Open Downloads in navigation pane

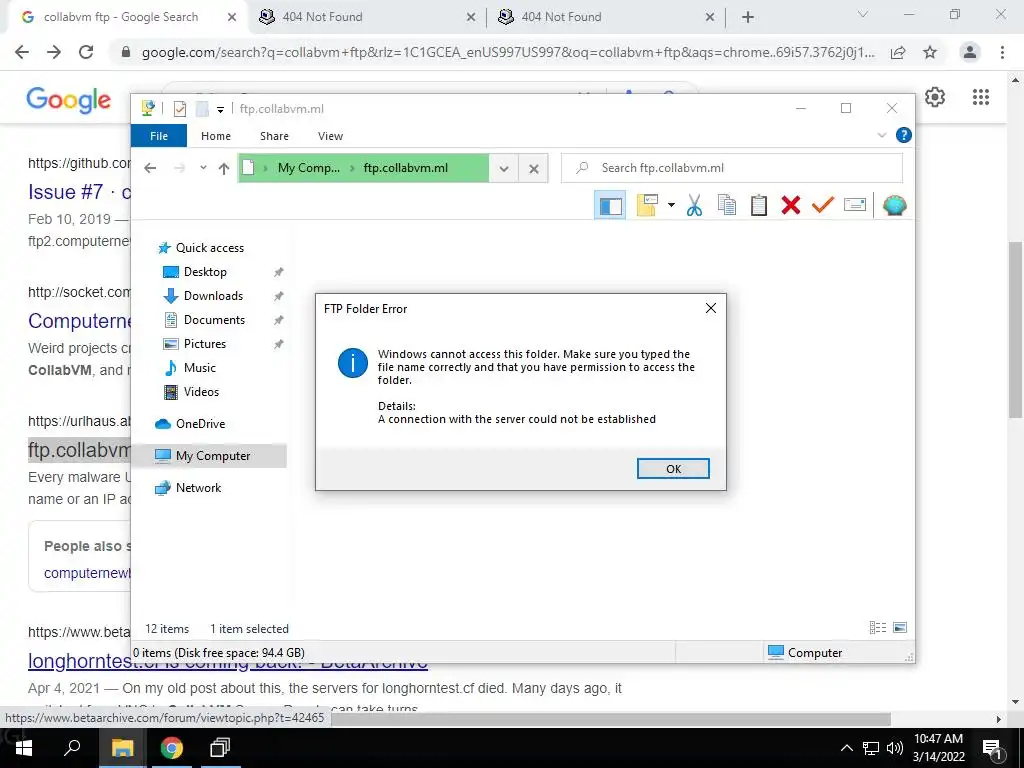coord(213,296)
